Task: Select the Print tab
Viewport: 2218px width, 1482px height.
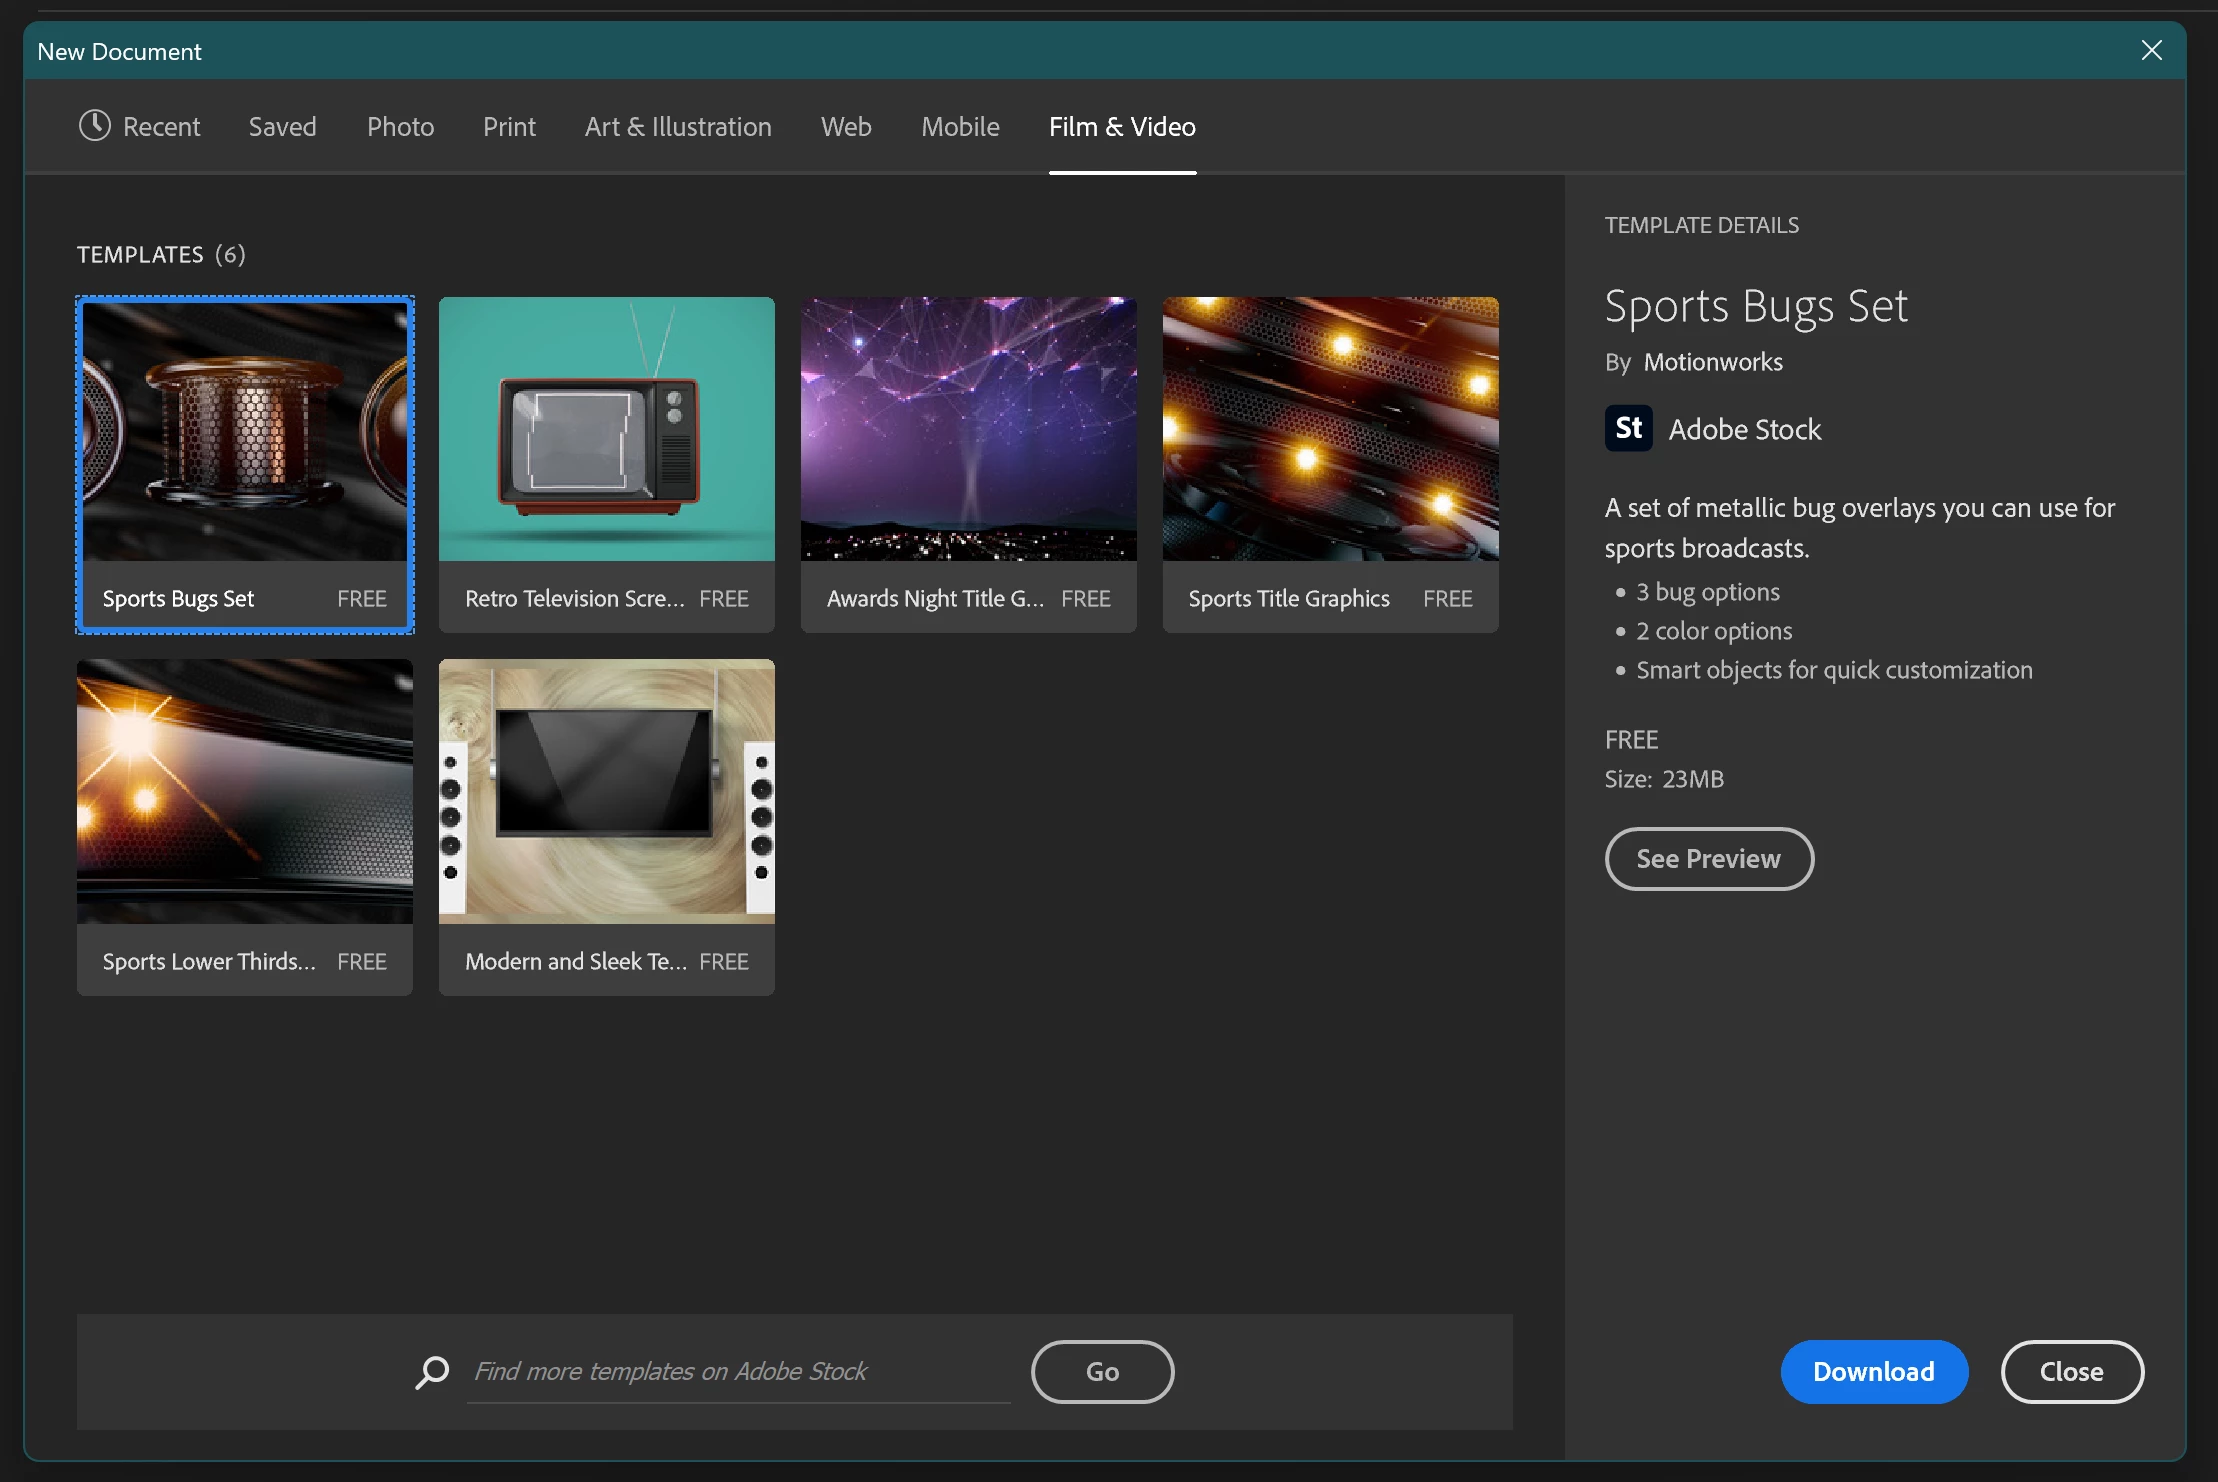Action: [509, 127]
